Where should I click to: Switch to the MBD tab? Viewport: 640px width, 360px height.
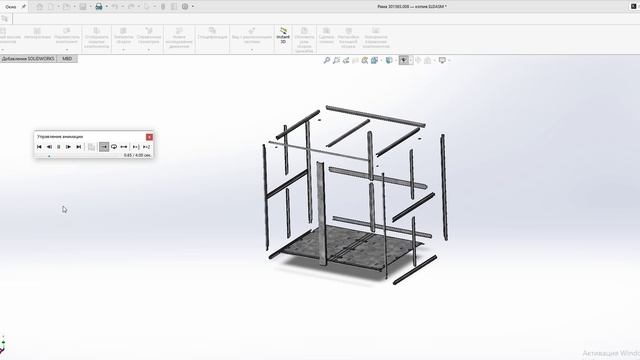coord(67,59)
